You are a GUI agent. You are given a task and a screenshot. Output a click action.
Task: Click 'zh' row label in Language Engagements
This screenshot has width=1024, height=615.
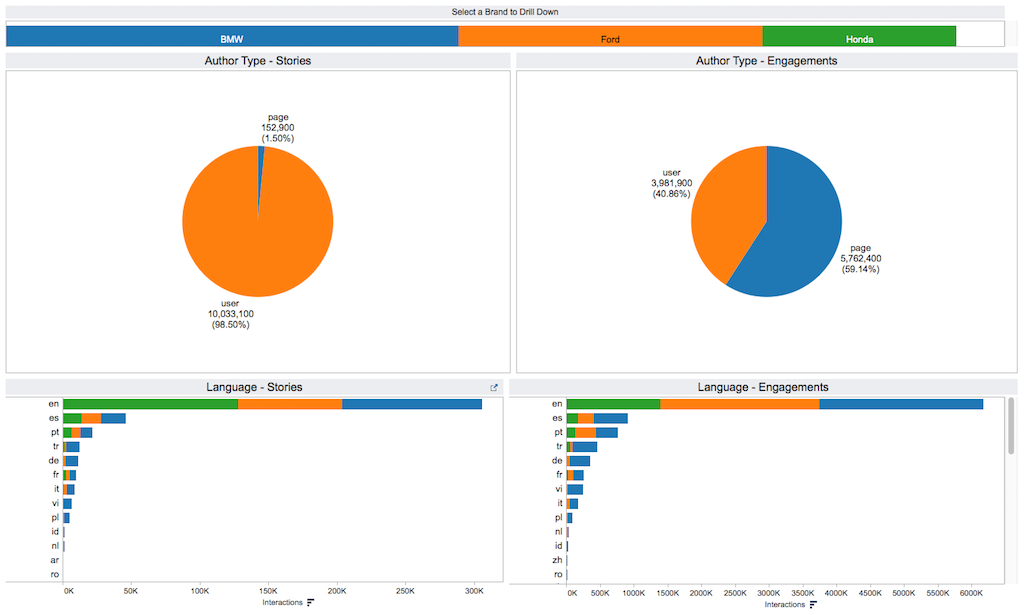coord(557,560)
